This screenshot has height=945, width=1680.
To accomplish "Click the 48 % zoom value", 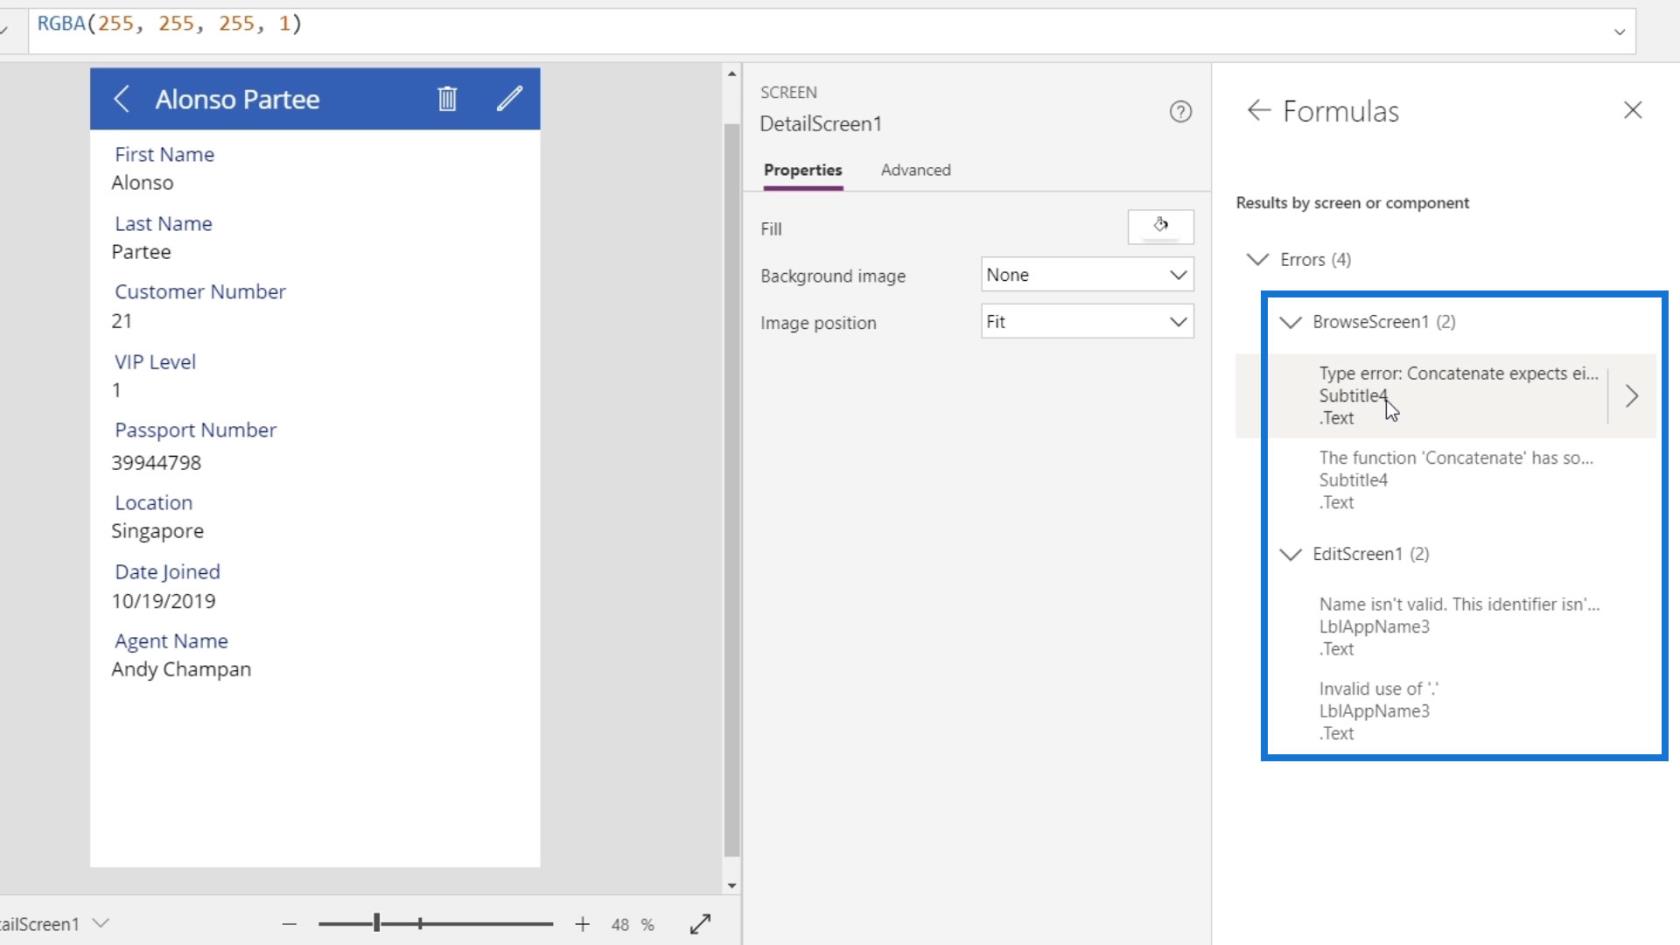I will (x=632, y=925).
